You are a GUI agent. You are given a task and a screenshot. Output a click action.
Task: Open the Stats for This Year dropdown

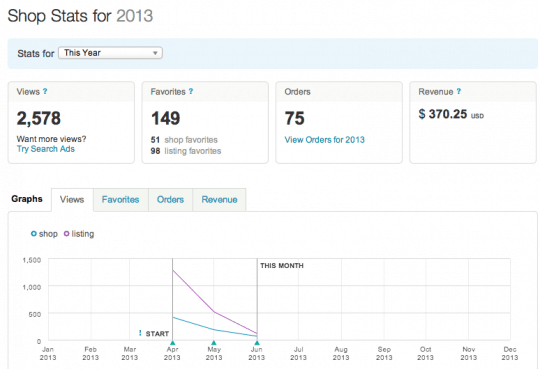[x=110, y=53]
